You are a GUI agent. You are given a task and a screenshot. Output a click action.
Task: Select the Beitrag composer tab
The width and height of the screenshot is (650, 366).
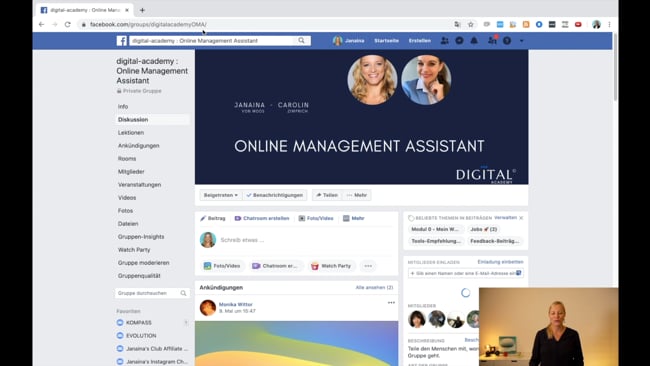(213, 218)
